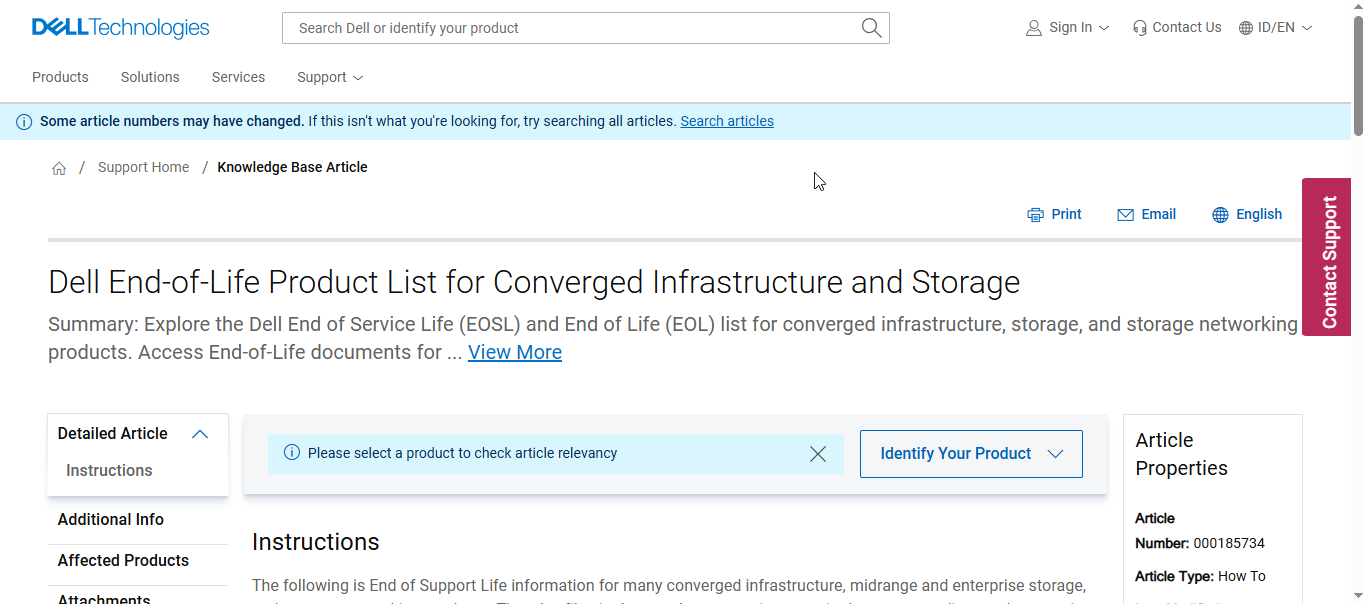Click the Print article icon
1364x604 pixels.
1035,215
